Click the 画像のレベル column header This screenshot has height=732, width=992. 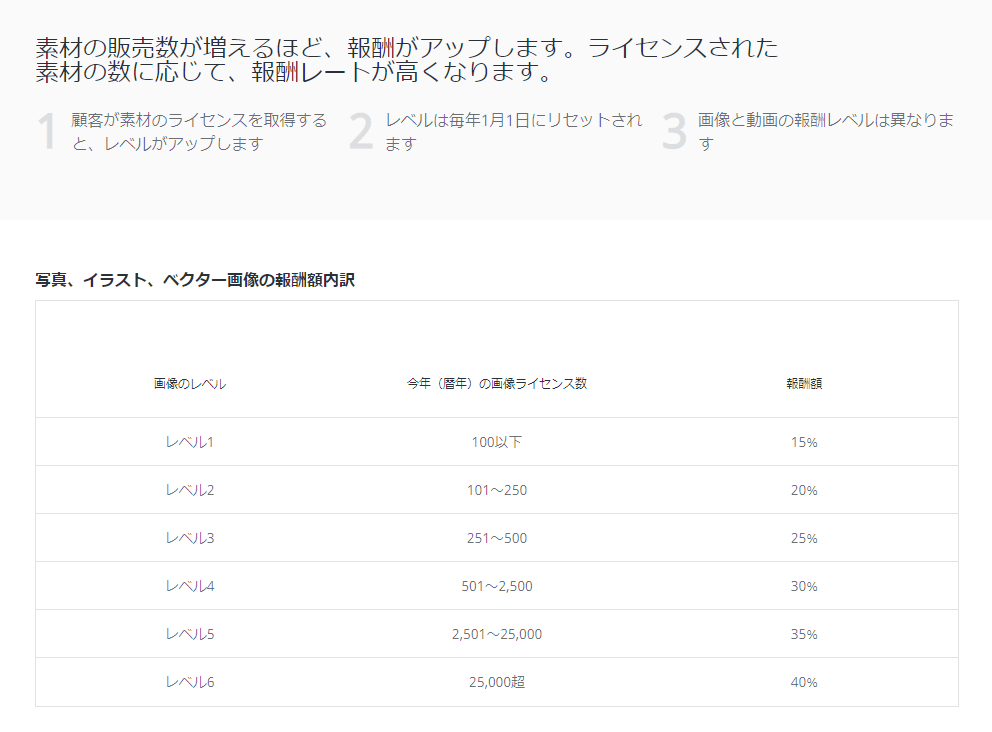point(190,384)
